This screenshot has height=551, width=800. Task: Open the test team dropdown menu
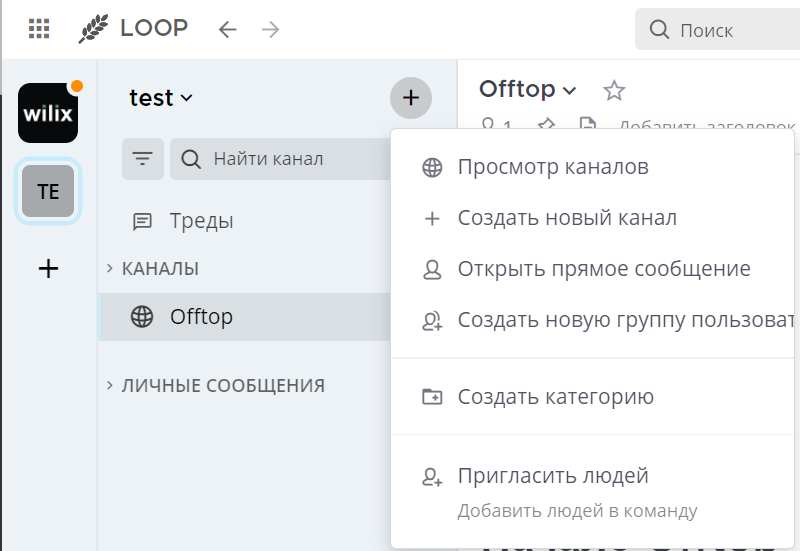pos(160,98)
